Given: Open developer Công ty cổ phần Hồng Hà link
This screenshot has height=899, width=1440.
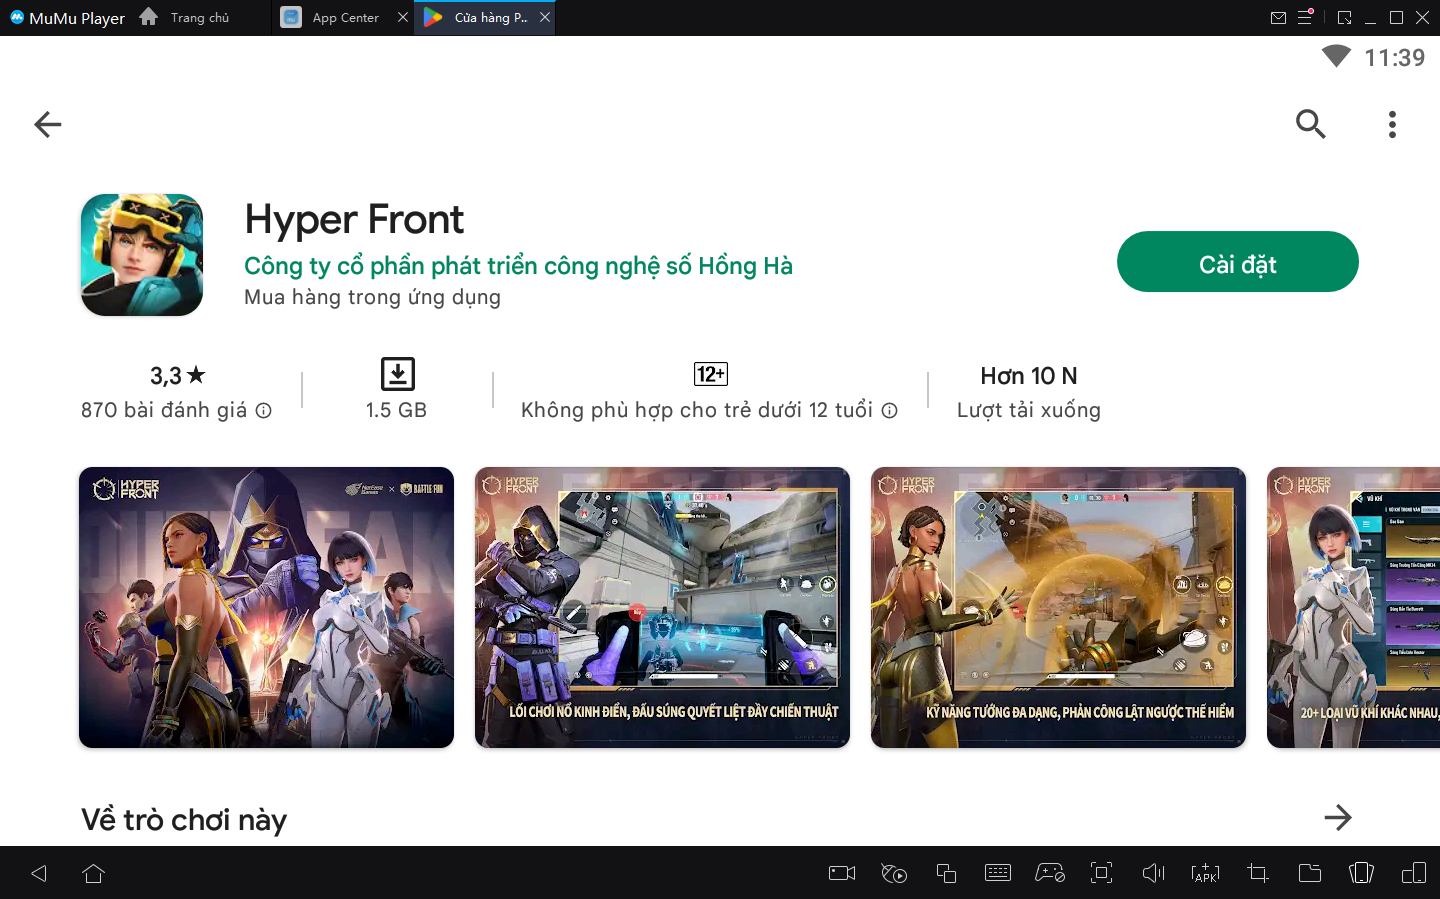Looking at the screenshot, I should tap(518, 266).
